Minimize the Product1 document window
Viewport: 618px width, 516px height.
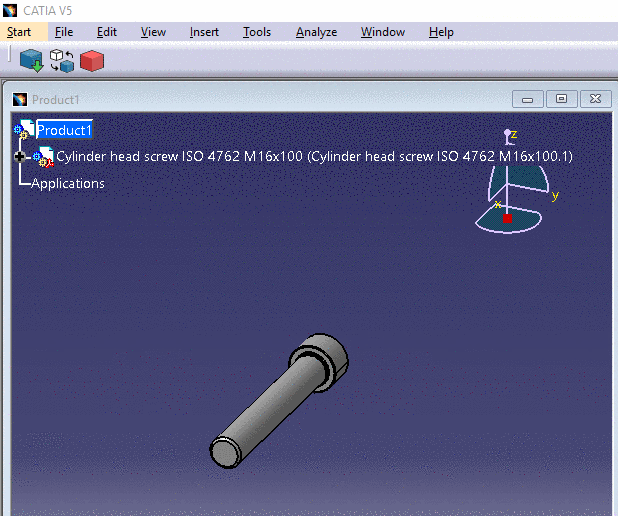pos(527,99)
